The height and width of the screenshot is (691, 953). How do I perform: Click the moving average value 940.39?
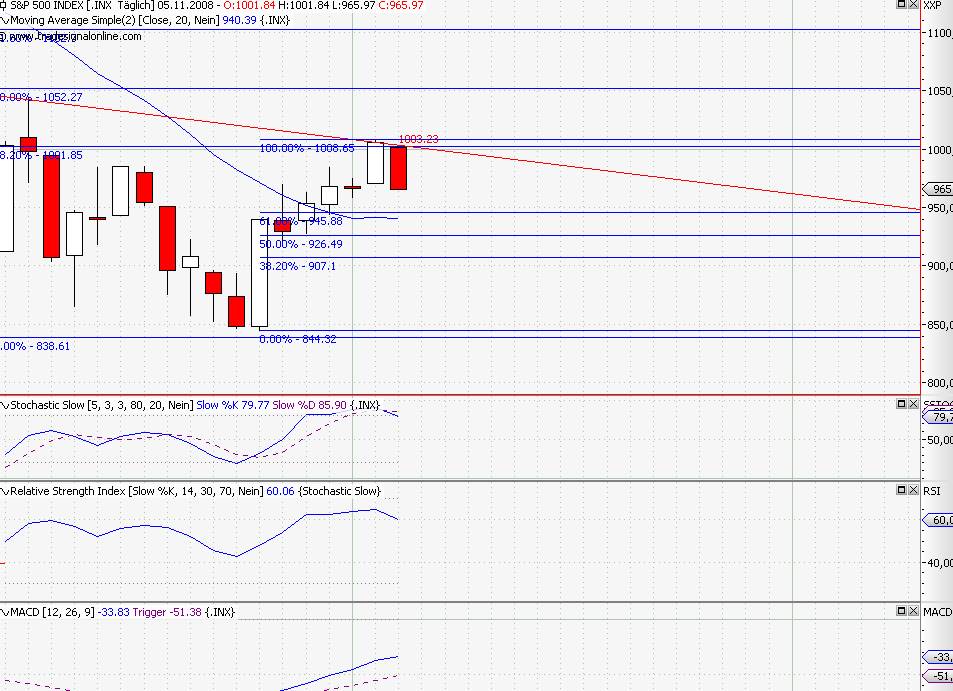(239, 20)
